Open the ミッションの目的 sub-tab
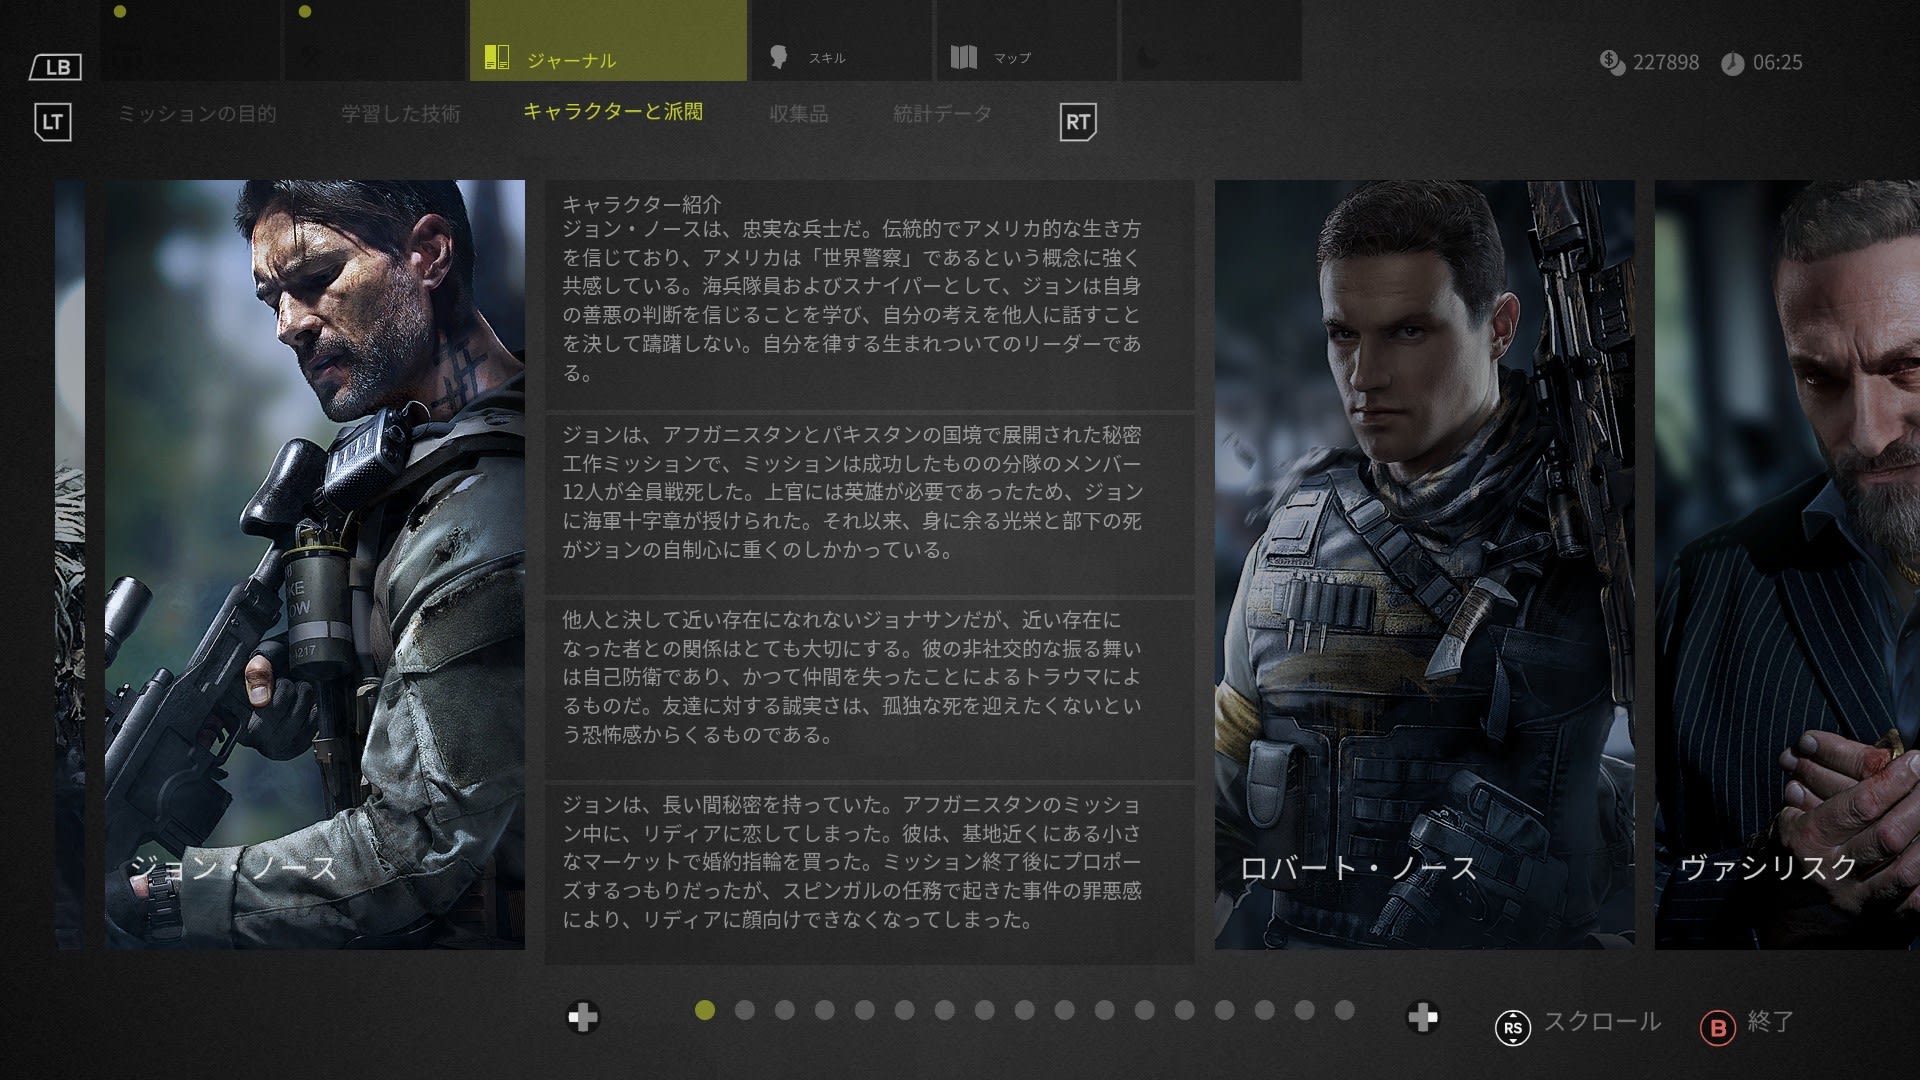Screen dimensions: 1920x1080 [197, 114]
